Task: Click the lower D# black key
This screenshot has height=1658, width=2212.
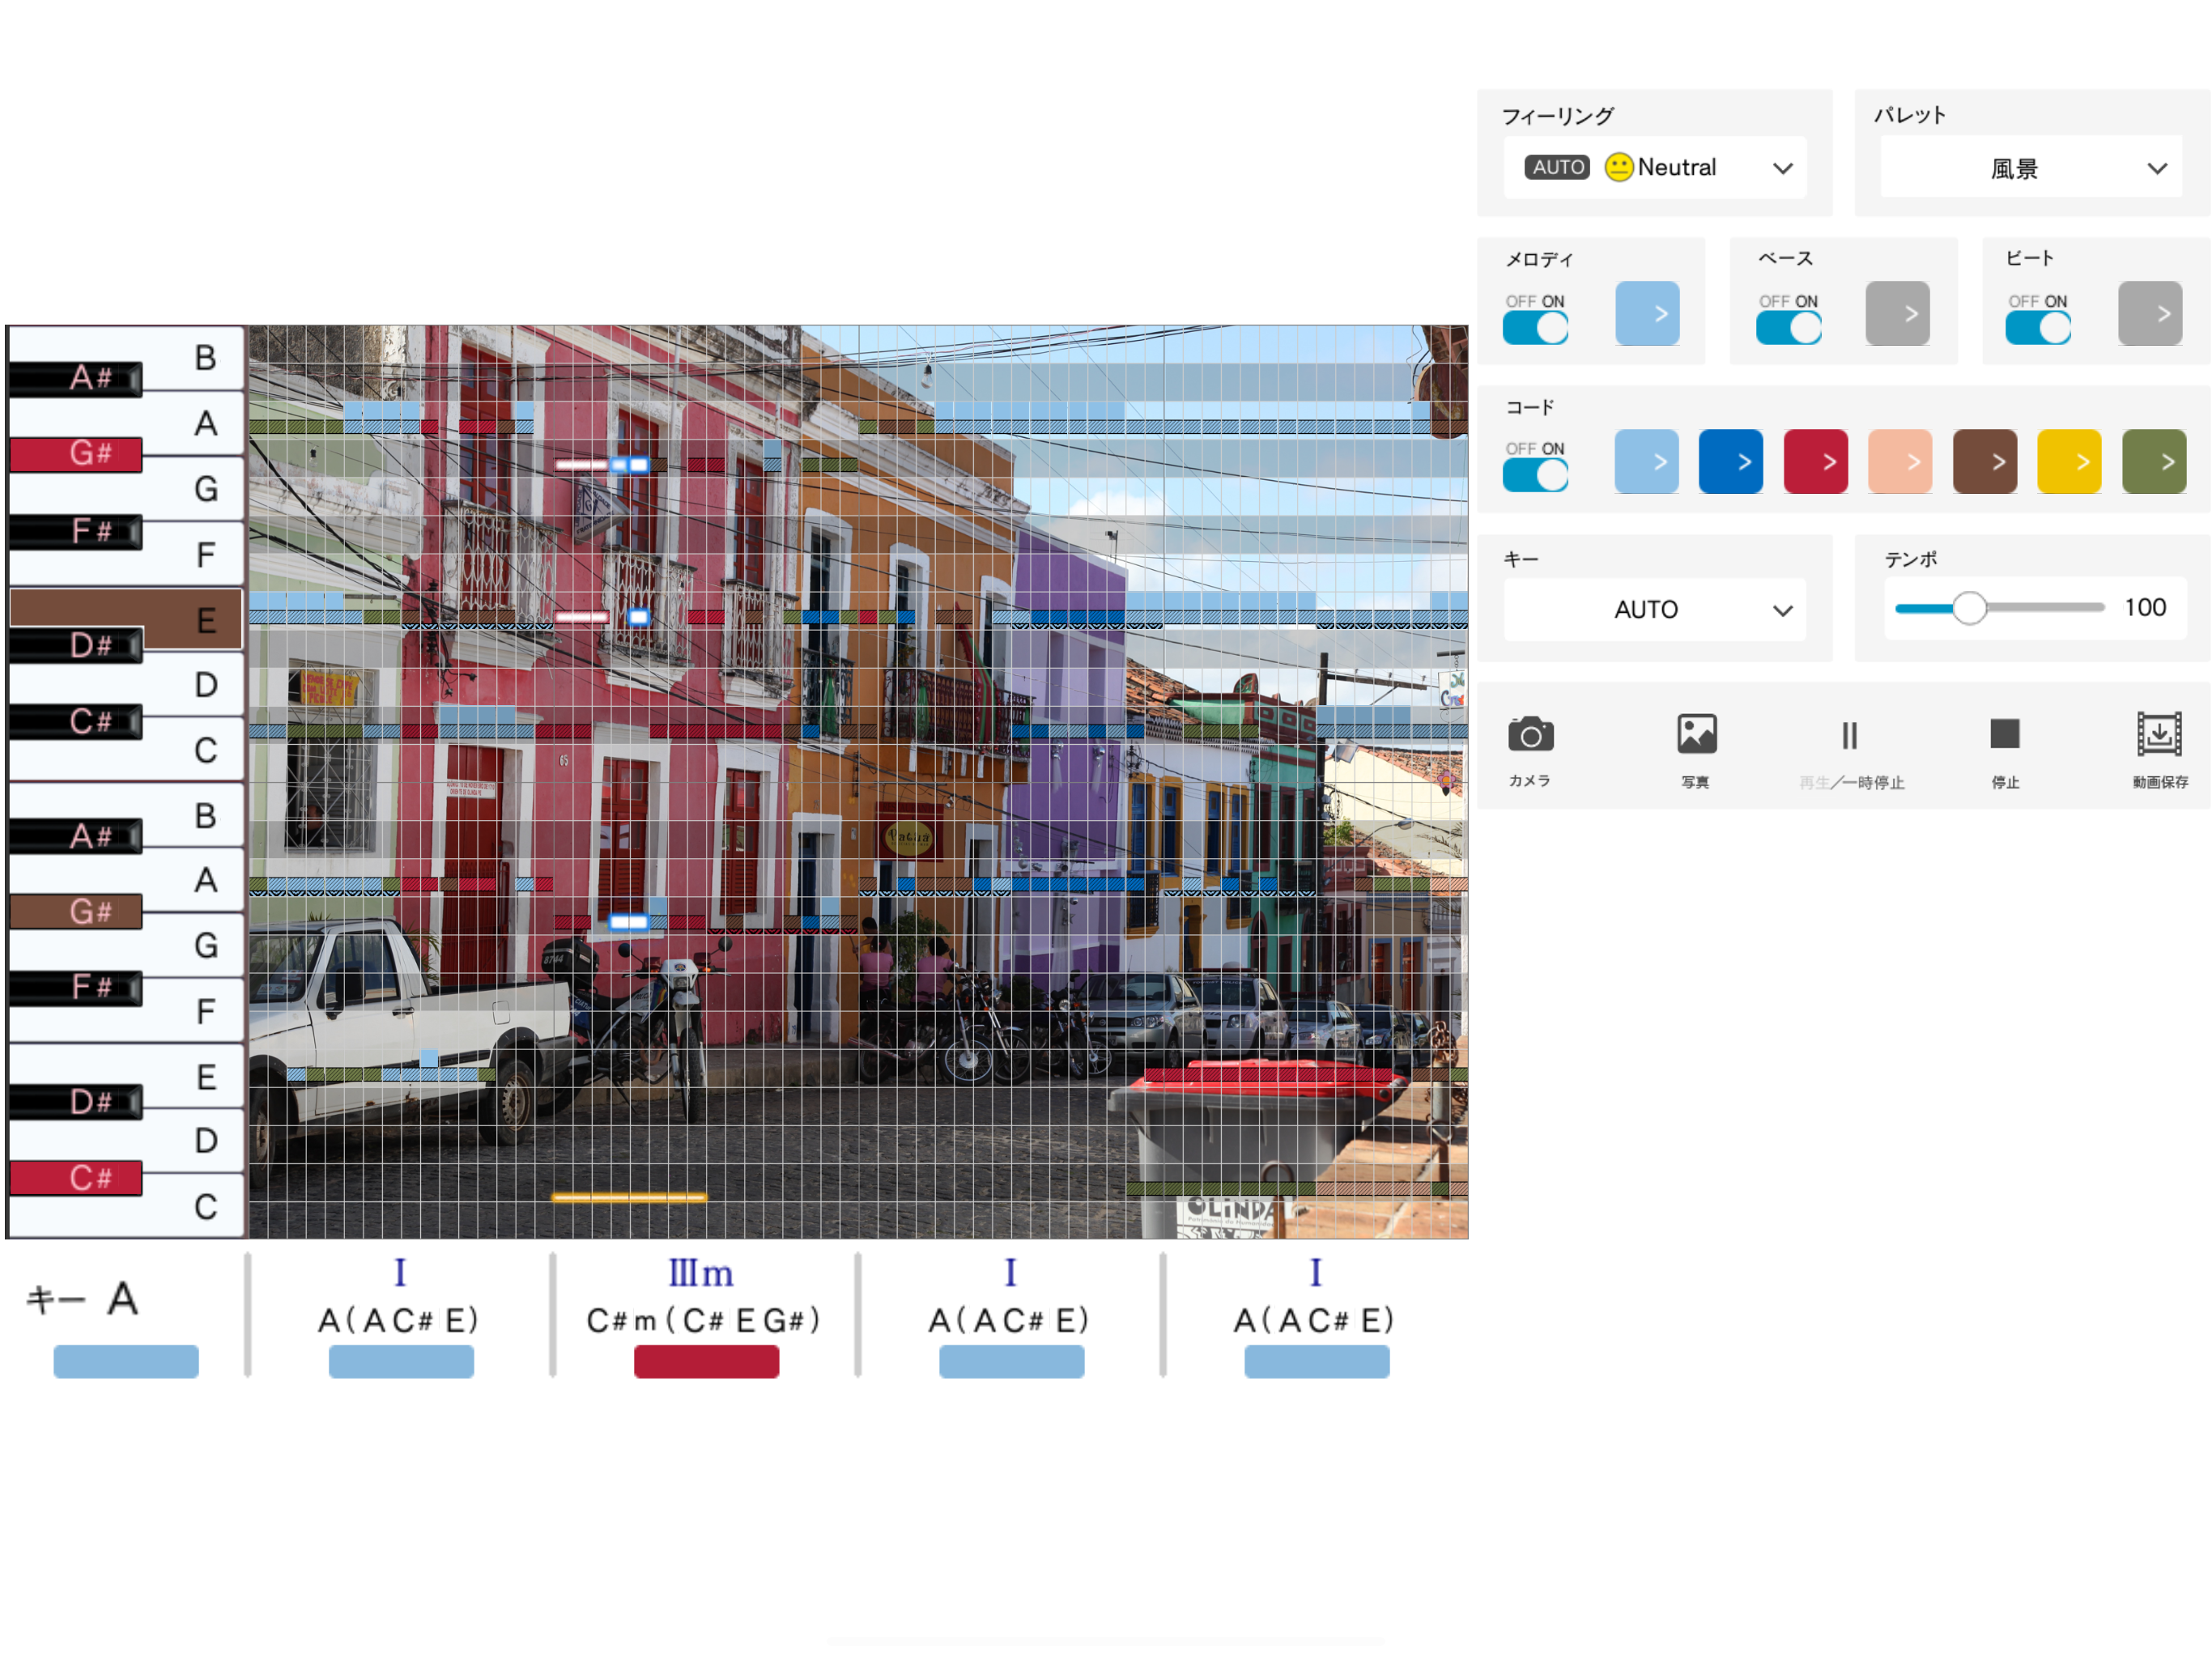Action: (x=76, y=1102)
